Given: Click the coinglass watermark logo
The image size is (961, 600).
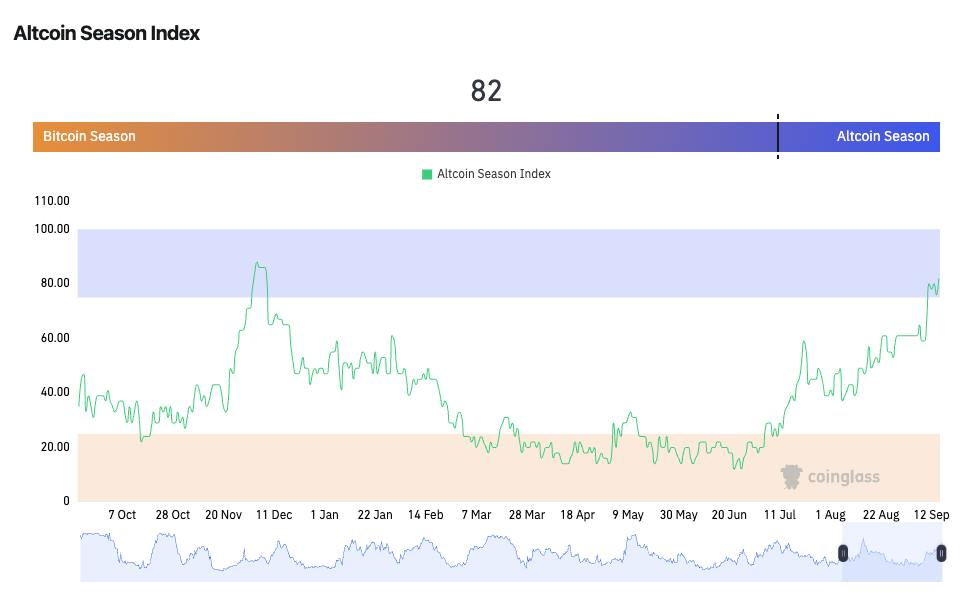Looking at the screenshot, I should click(x=830, y=477).
